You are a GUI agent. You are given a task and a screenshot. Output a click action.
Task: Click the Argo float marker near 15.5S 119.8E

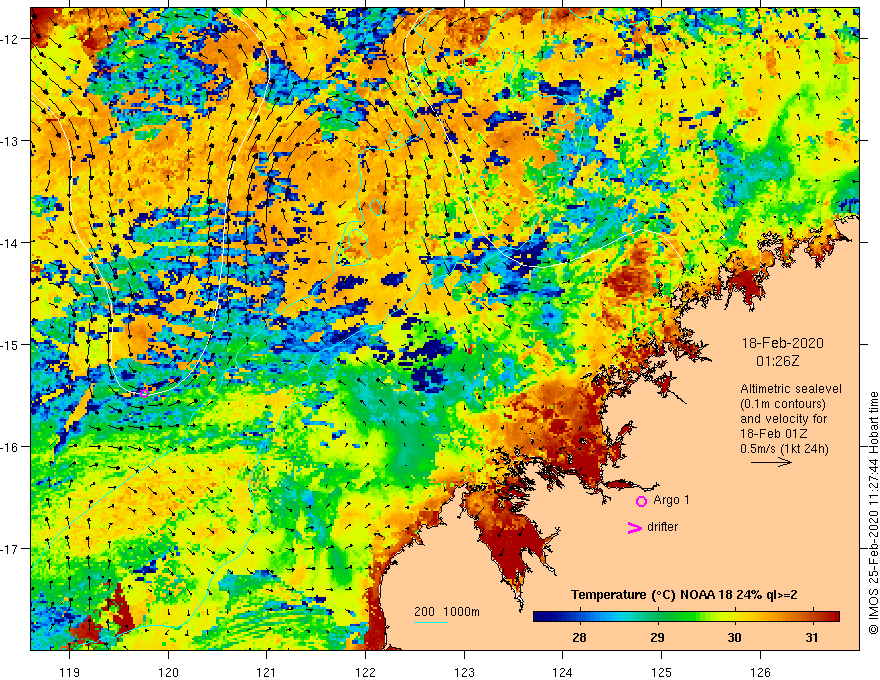(144, 393)
